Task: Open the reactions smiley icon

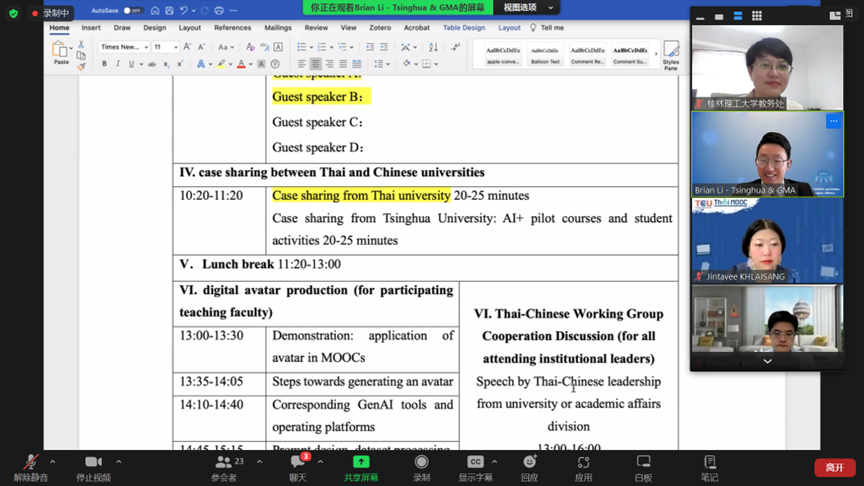Action: pos(529,462)
